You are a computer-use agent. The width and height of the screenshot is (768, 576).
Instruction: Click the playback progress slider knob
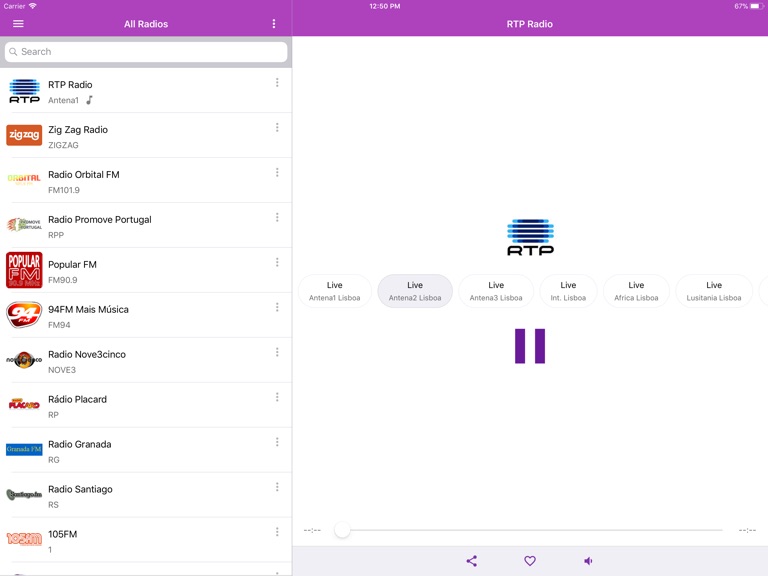click(x=342, y=530)
